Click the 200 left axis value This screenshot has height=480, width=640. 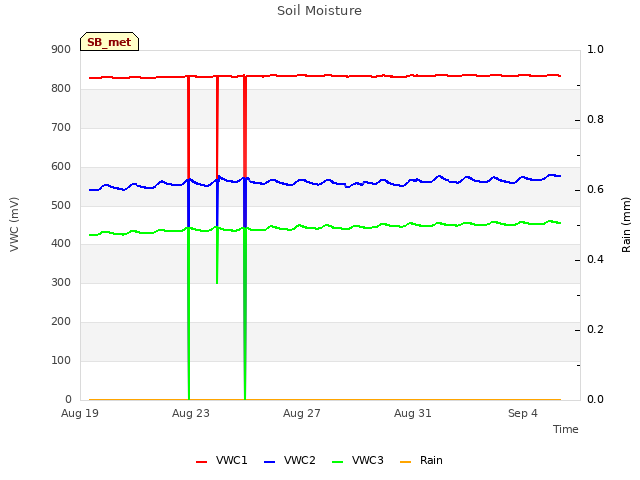tap(61, 322)
